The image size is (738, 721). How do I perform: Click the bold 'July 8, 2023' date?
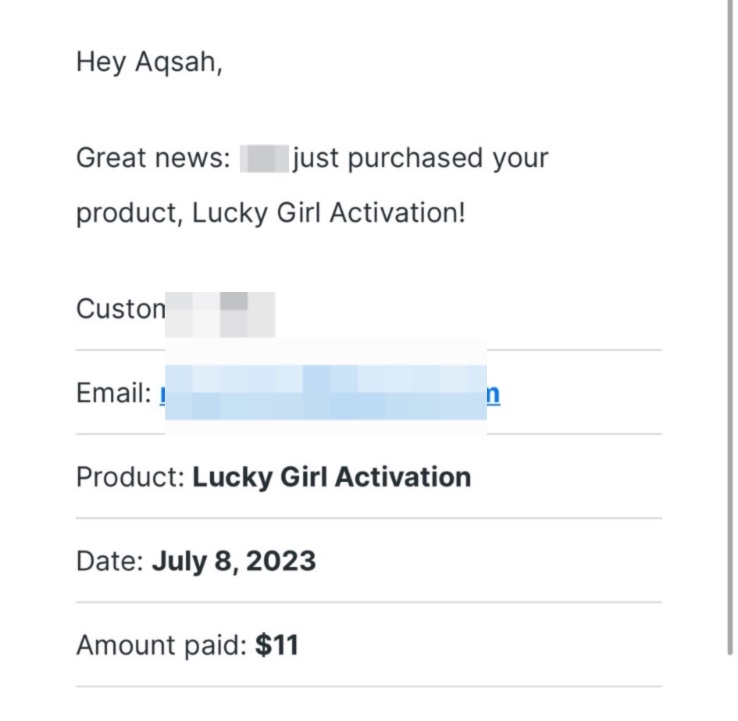point(233,561)
